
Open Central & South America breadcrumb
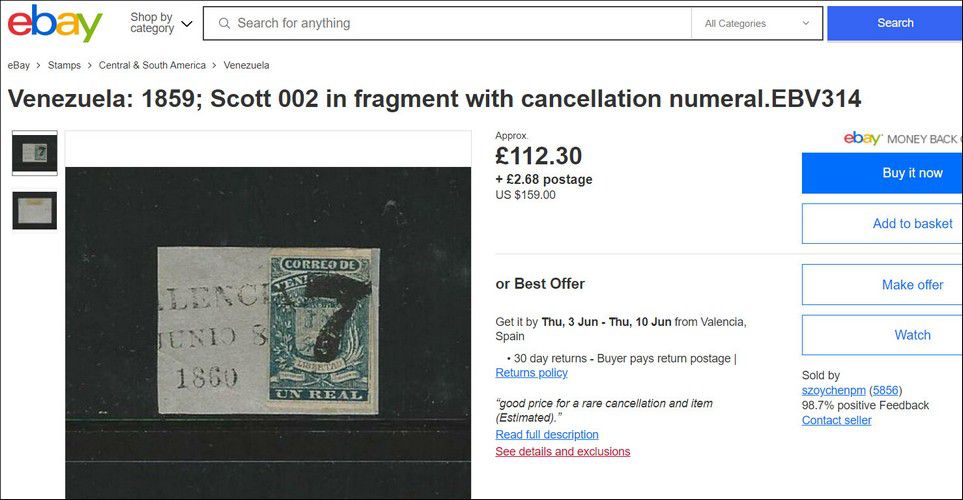(152, 65)
